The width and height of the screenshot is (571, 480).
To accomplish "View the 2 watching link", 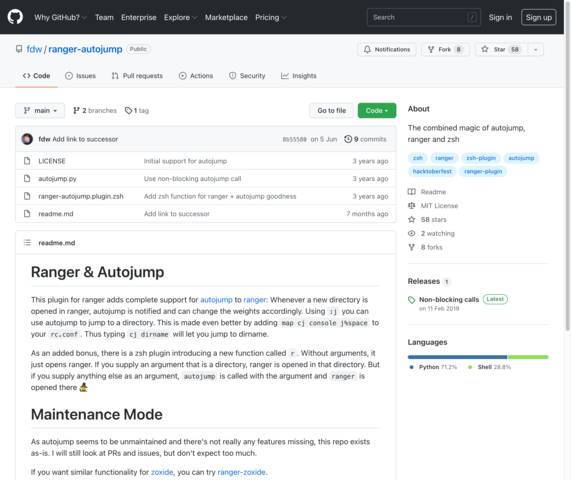I will [432, 233].
